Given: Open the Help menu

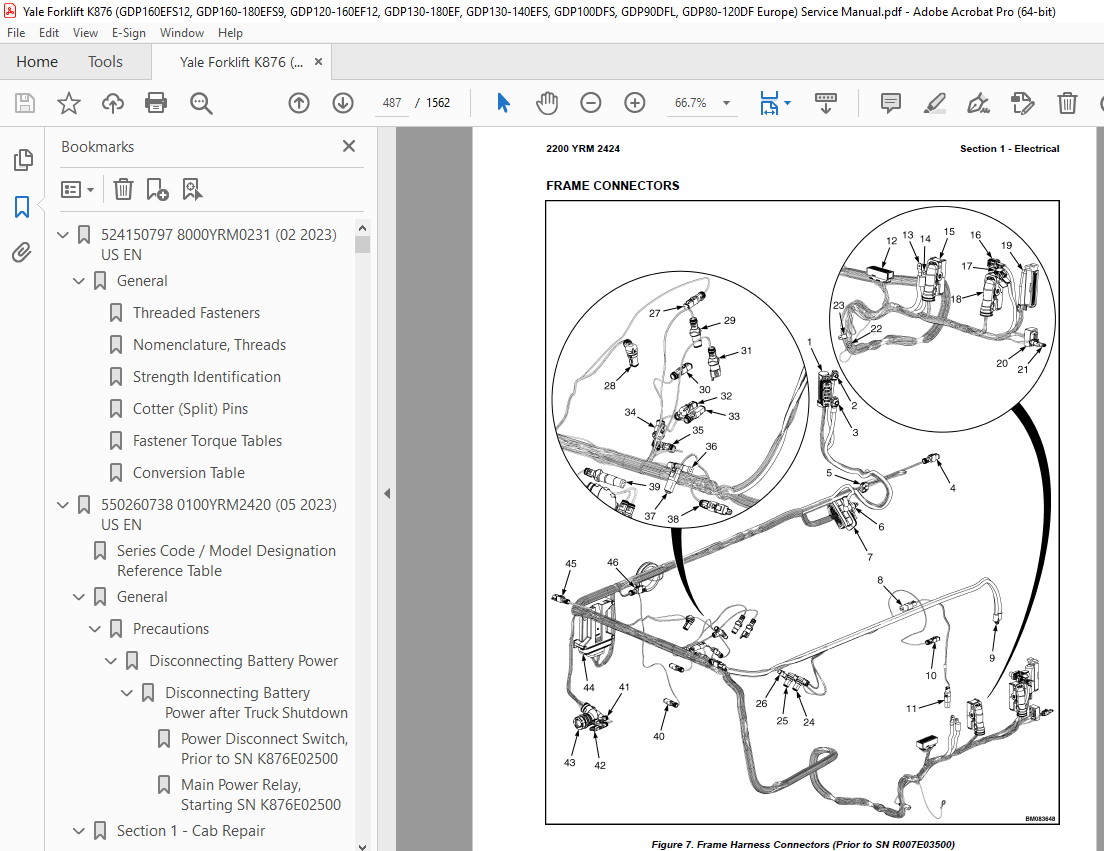Looking at the screenshot, I should pyautogui.click(x=230, y=32).
